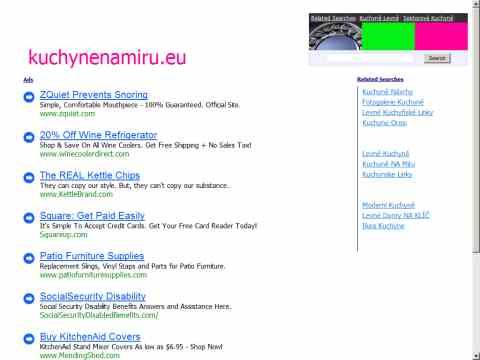Click the bullet icon beside Kettle Chips ad
This screenshot has height=360, width=480.
[29, 178]
